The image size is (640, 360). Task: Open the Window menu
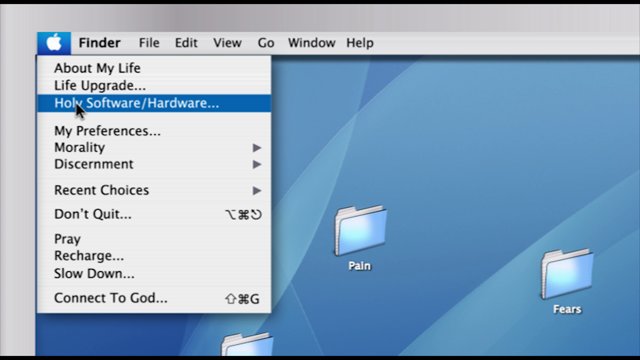point(311,43)
